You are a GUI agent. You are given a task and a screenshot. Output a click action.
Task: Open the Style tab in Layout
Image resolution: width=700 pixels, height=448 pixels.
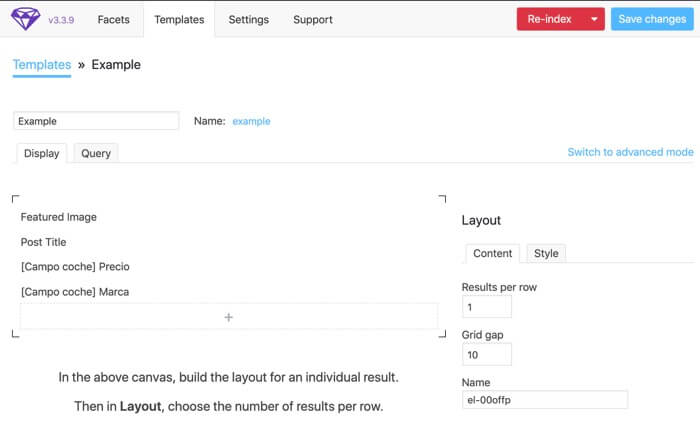(546, 253)
